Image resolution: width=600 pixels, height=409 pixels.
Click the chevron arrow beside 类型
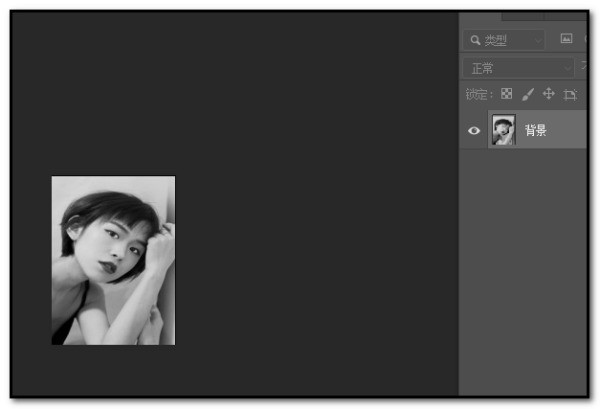click(538, 41)
